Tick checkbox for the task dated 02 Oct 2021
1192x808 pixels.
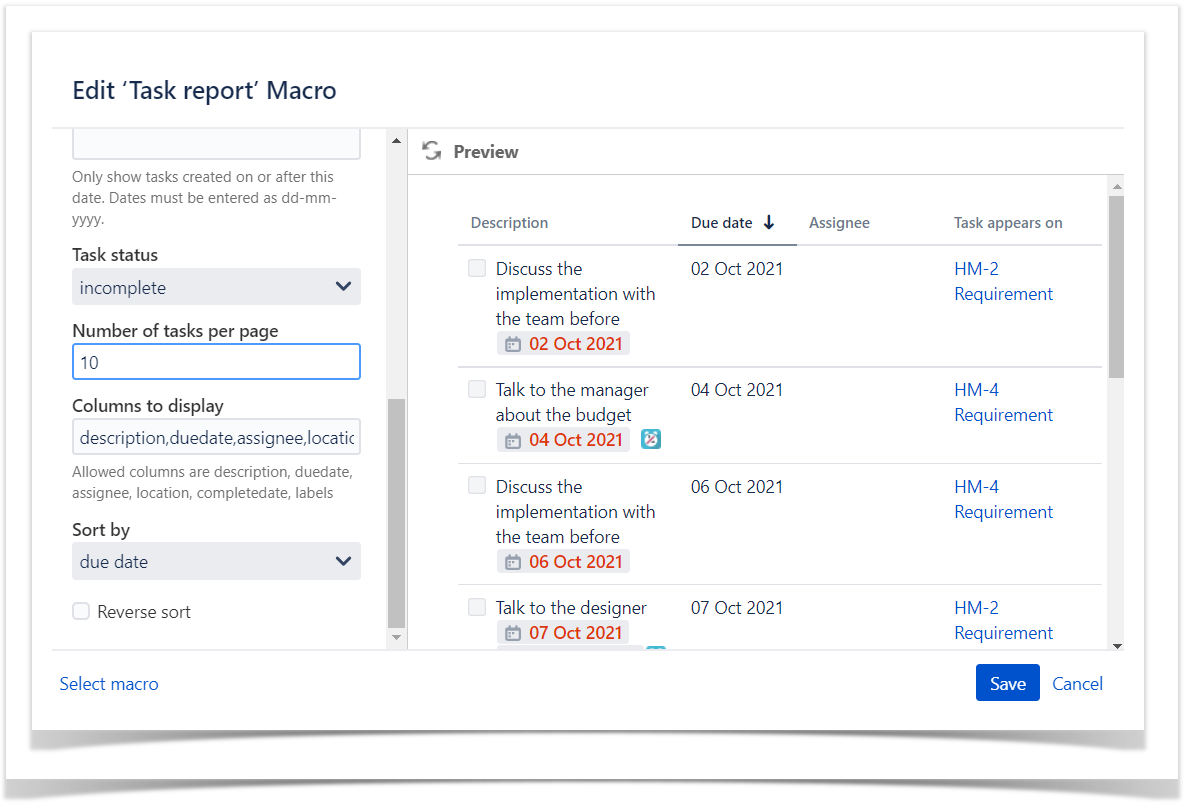pos(477,268)
